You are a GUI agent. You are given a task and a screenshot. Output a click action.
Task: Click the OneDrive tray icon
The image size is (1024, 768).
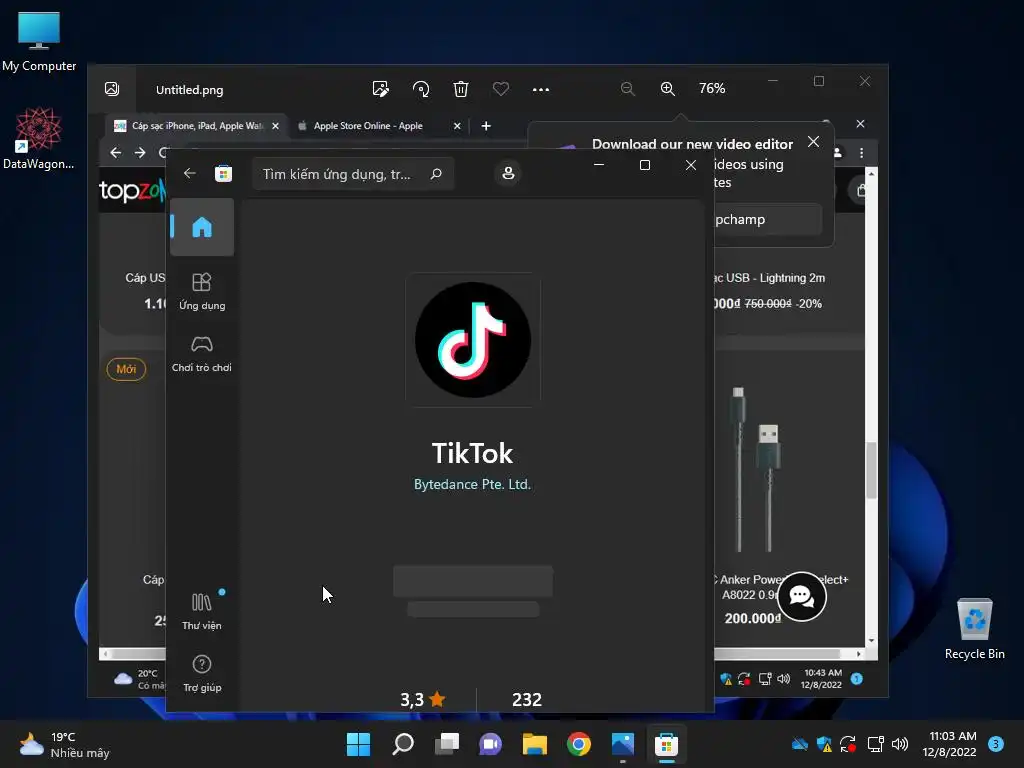pyautogui.click(x=800, y=744)
